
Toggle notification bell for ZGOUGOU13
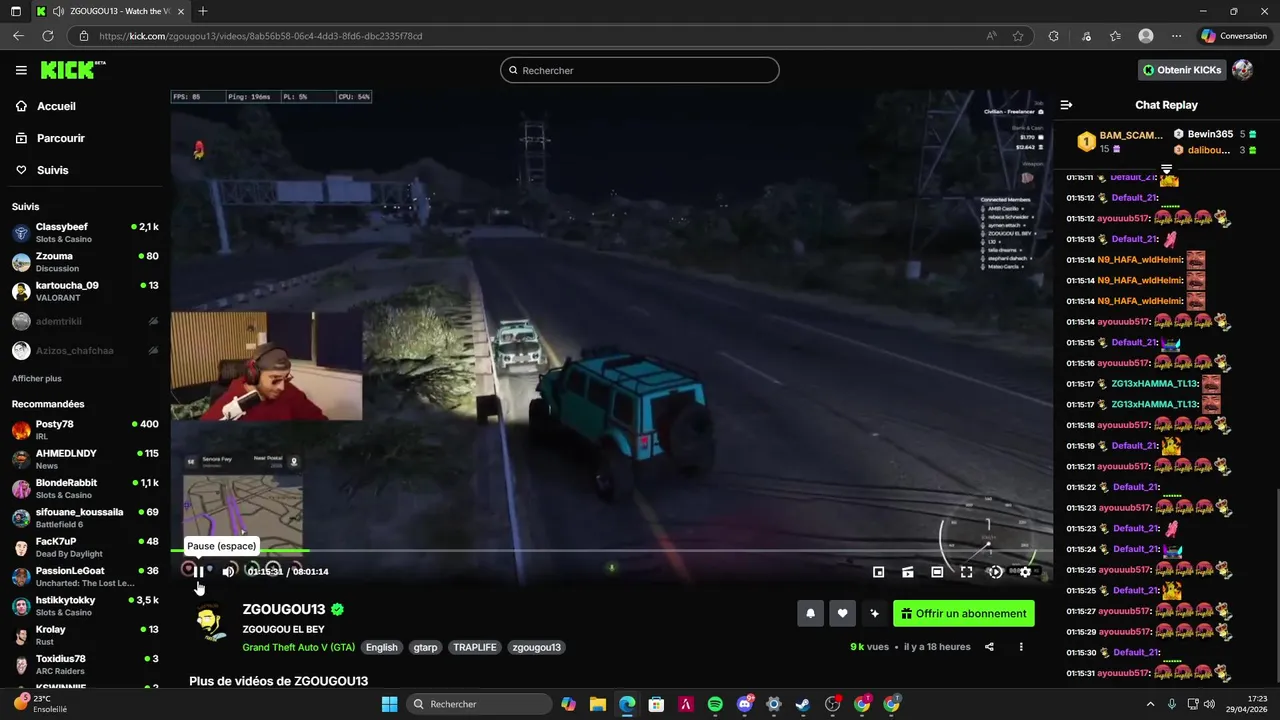[x=811, y=614]
